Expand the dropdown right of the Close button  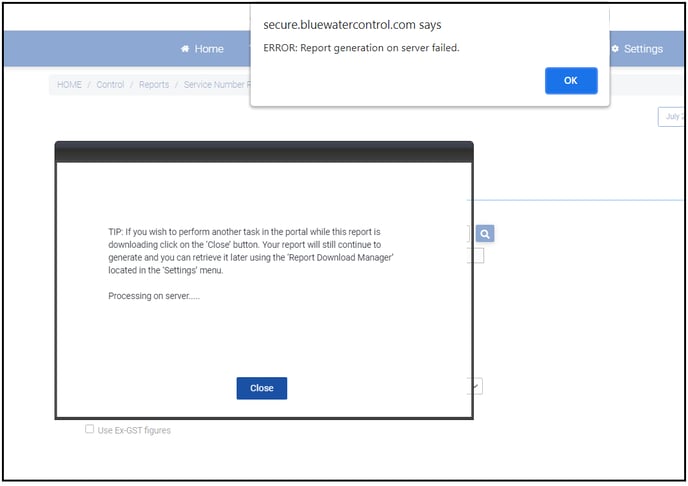point(477,385)
